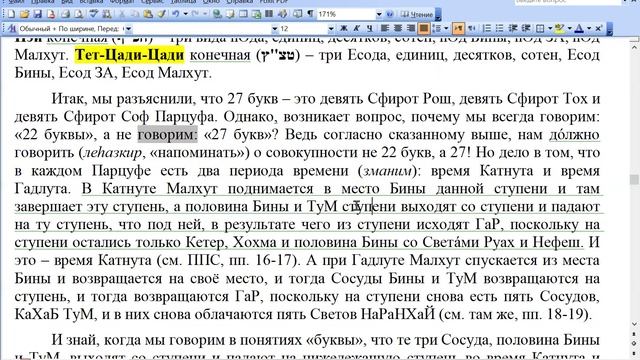Toggle right-to-left text direction
Viewport: 640px width, 360px height.
[x=471, y=28]
